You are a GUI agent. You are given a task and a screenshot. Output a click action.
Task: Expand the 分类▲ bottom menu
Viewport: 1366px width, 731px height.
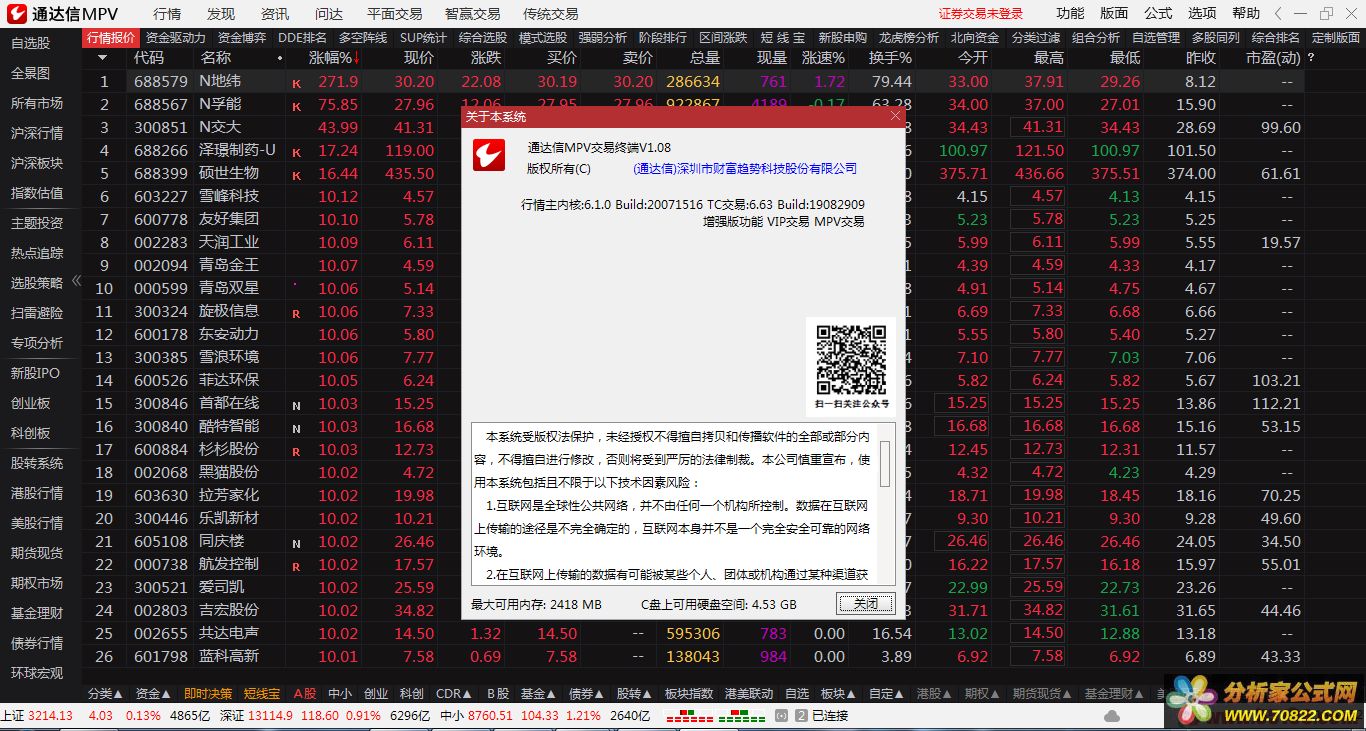tap(105, 693)
